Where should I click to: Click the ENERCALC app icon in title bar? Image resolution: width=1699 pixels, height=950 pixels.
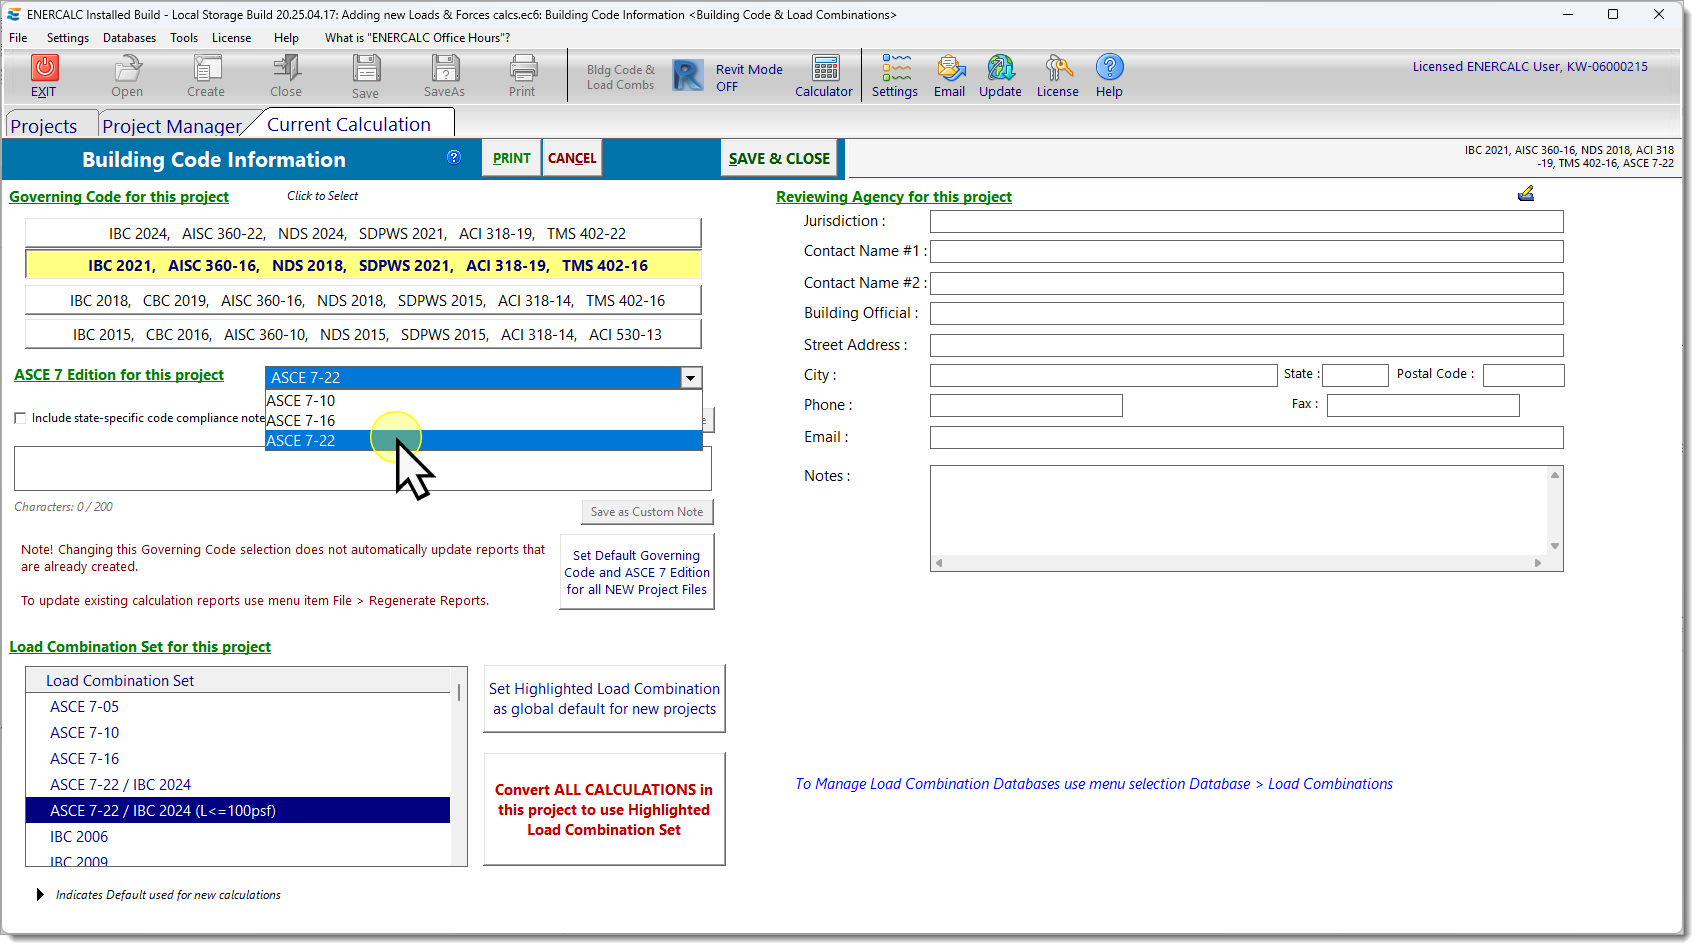[x=13, y=14]
